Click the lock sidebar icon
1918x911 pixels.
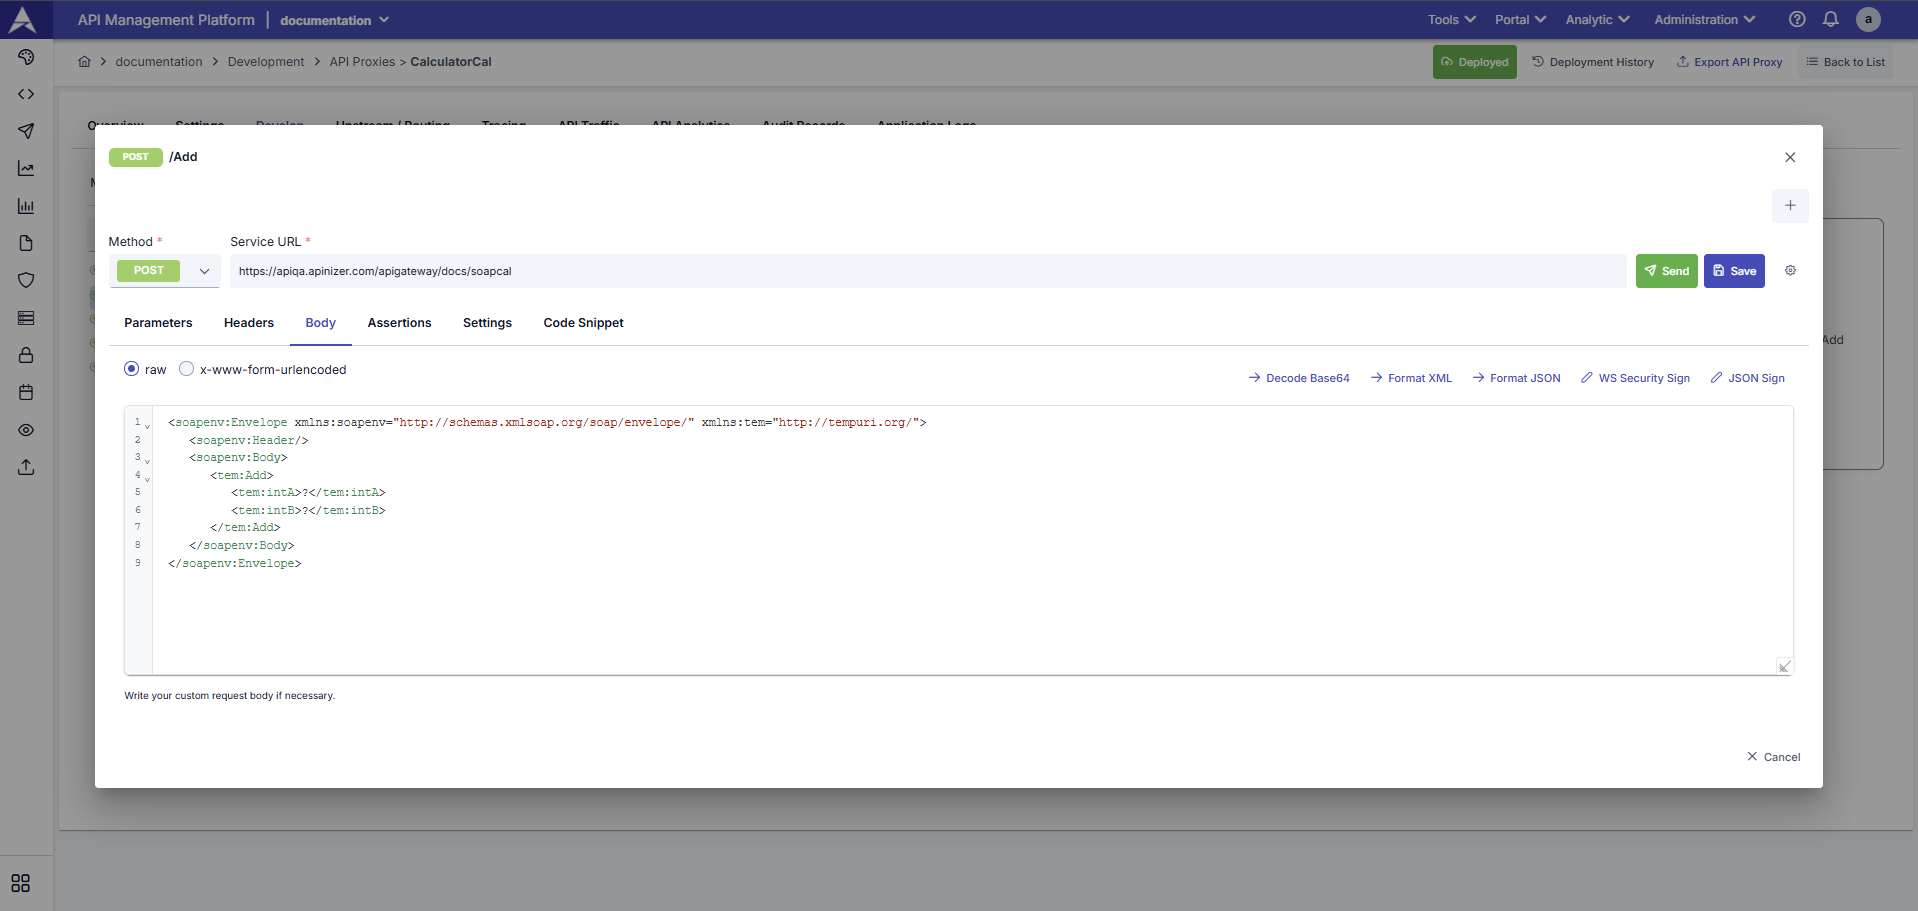26,355
